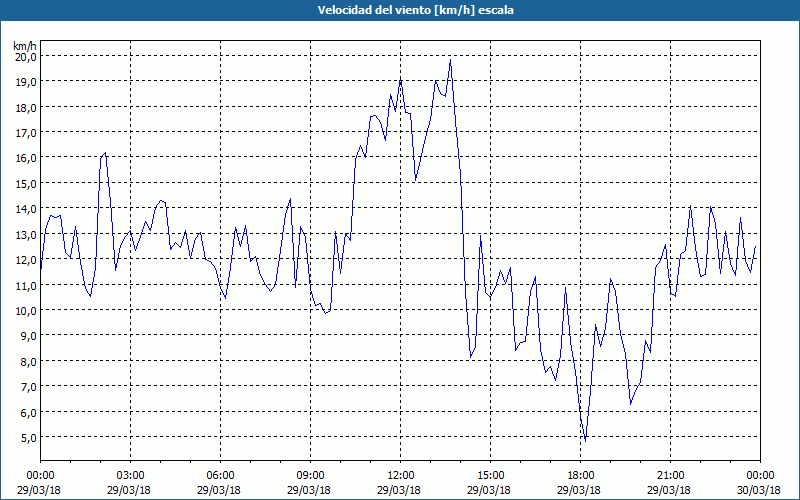Image resolution: width=800 pixels, height=500 pixels.
Task: Click the 09:00 time axis label
Action: coord(310,476)
